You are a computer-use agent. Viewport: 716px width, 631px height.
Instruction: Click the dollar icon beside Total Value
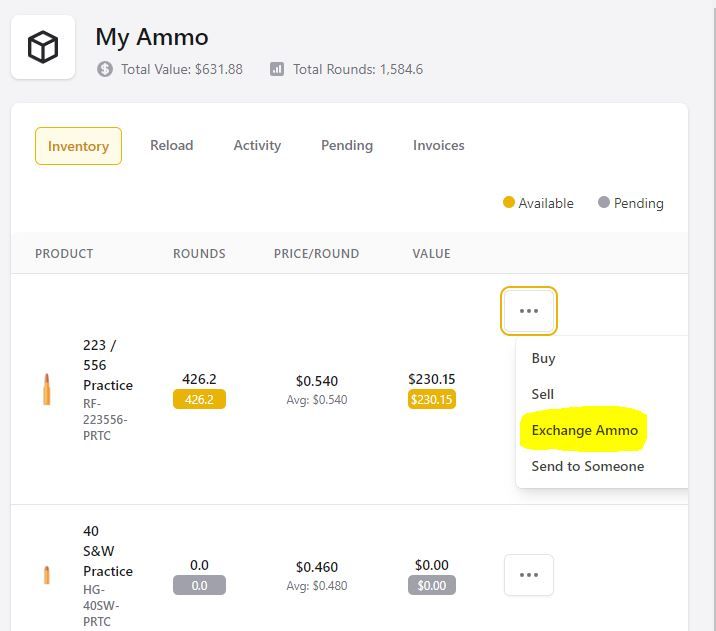tap(105, 69)
